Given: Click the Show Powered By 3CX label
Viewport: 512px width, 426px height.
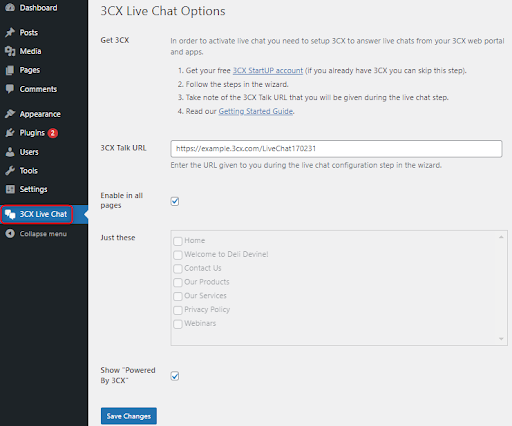Looking at the screenshot, I should point(128,375).
